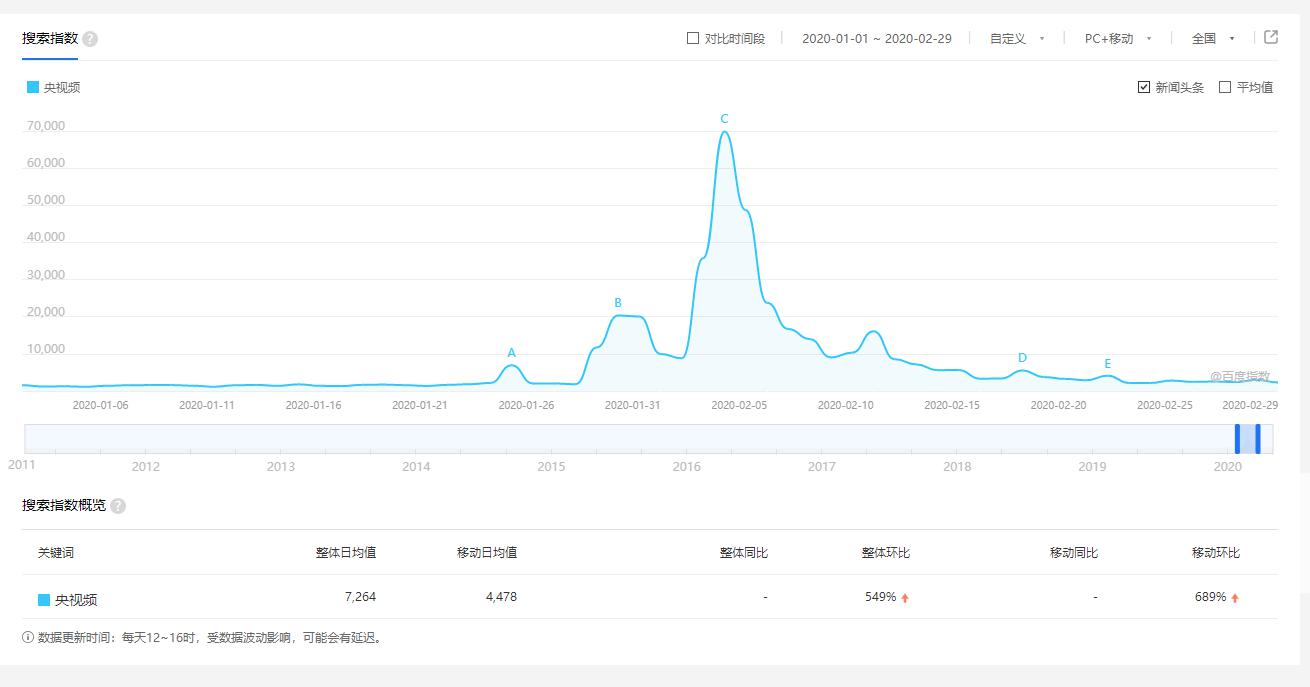The width and height of the screenshot is (1310, 687).
Task: Click news marker C at chart peak
Action: (724, 119)
